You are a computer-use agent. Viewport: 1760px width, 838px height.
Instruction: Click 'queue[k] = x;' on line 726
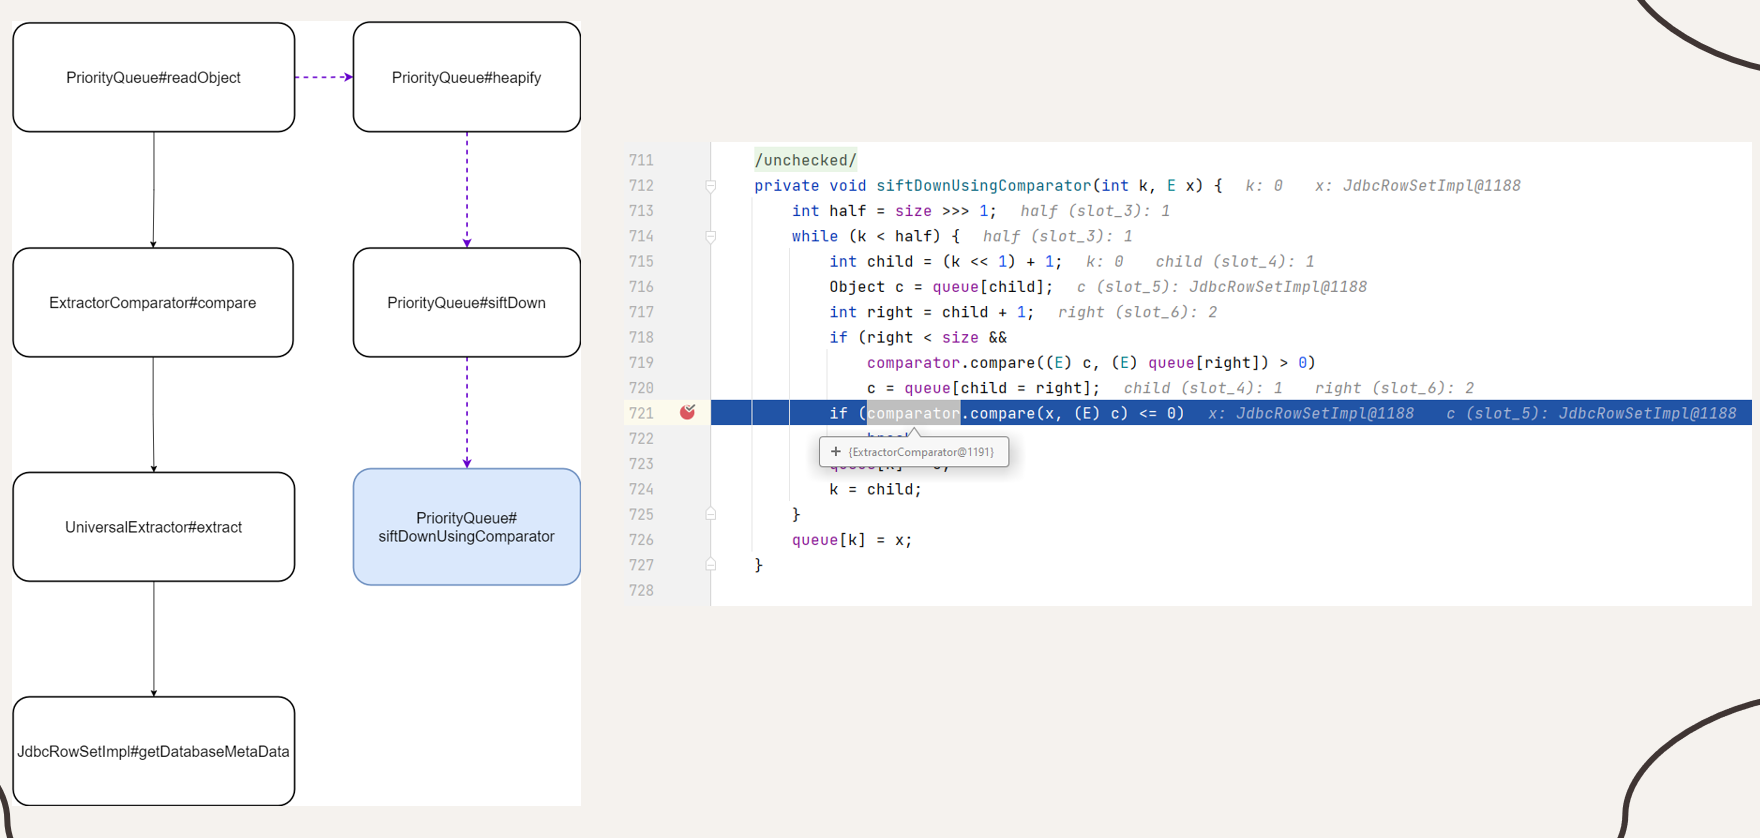tap(852, 540)
